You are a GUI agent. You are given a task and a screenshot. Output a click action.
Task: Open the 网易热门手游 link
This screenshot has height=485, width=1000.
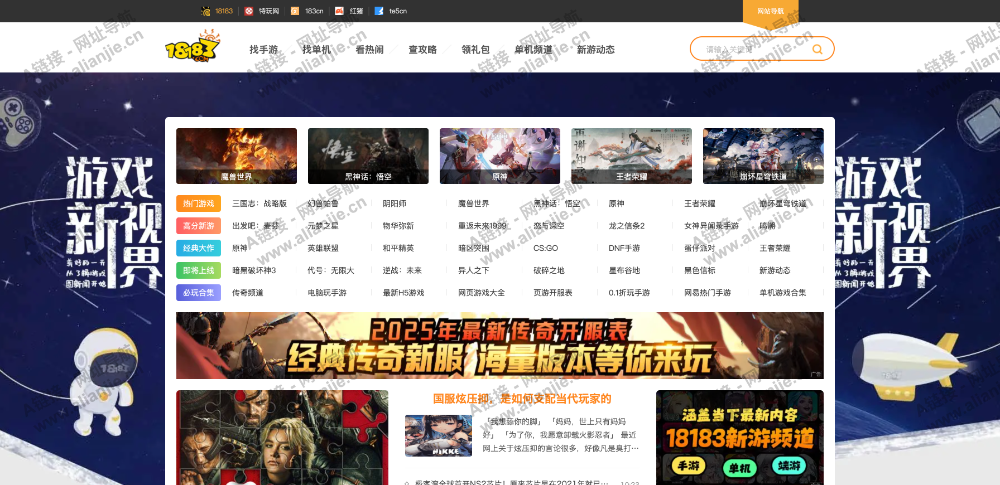click(707, 293)
